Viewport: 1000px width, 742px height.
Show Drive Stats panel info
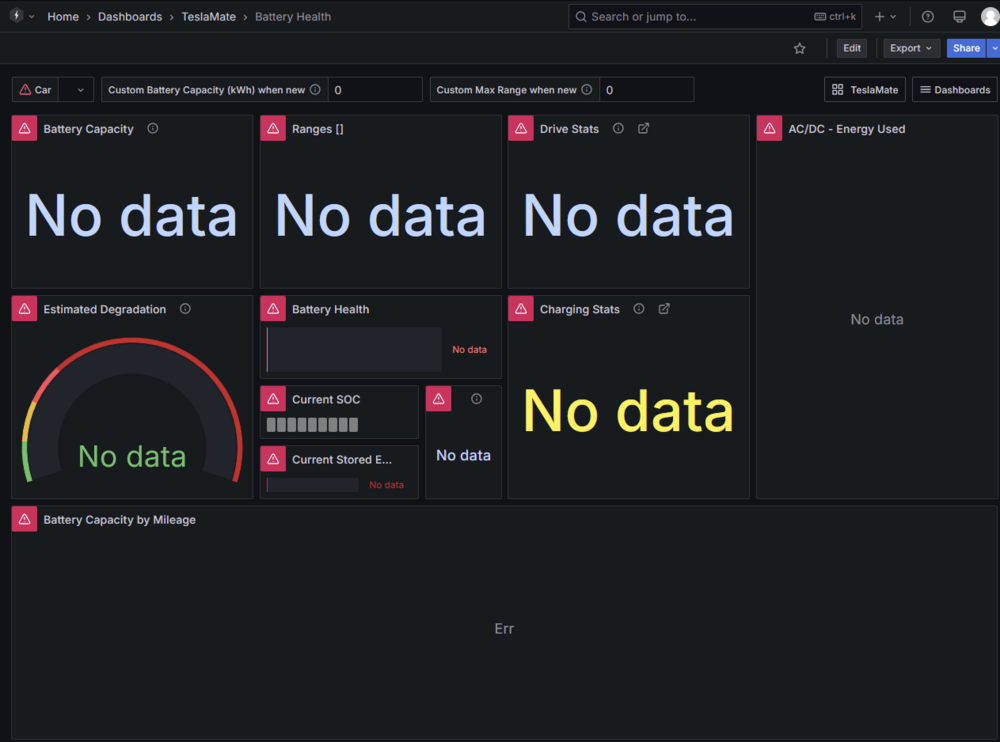tap(618, 128)
